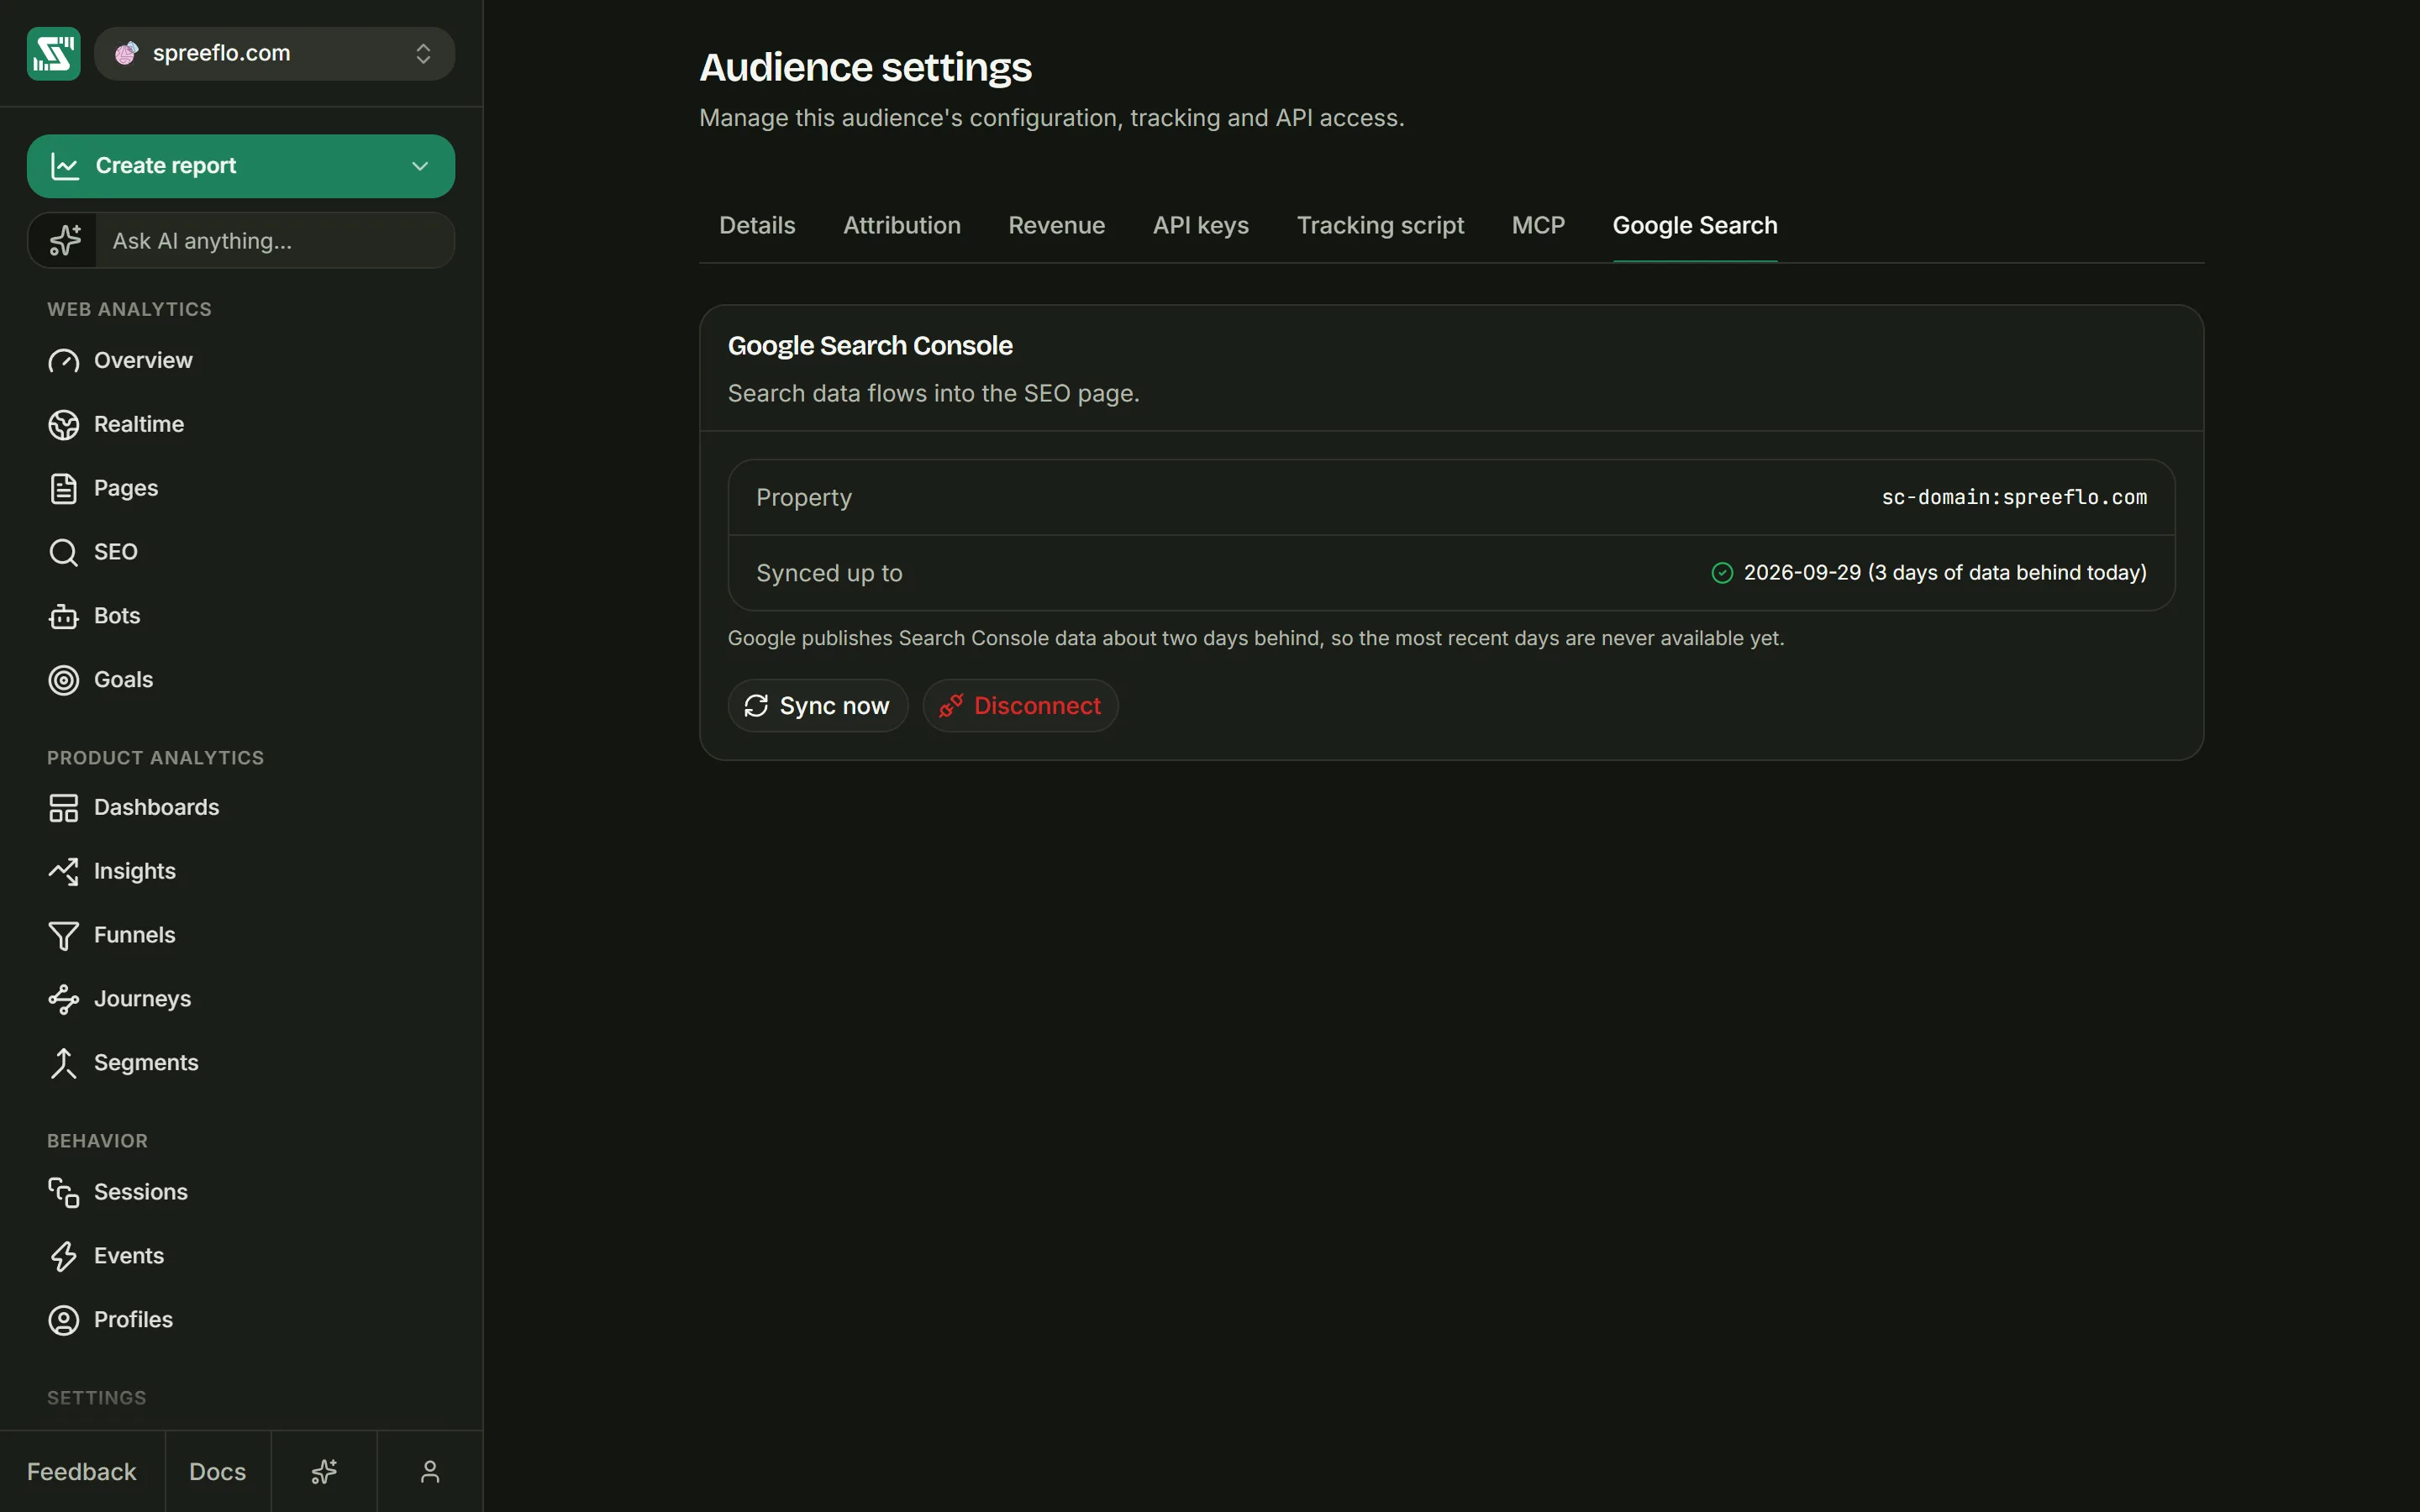Click the Spreeflo app logo icon
The image size is (2420, 1512).
pyautogui.click(x=53, y=53)
